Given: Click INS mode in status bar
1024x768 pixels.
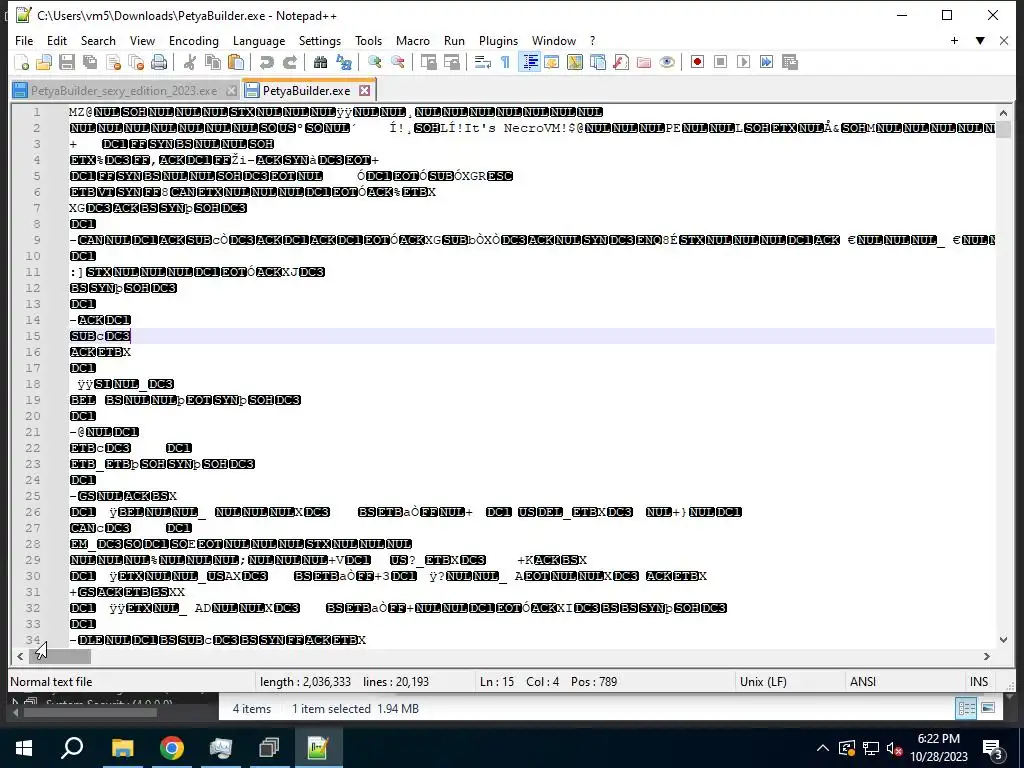Looking at the screenshot, I should 979,682.
